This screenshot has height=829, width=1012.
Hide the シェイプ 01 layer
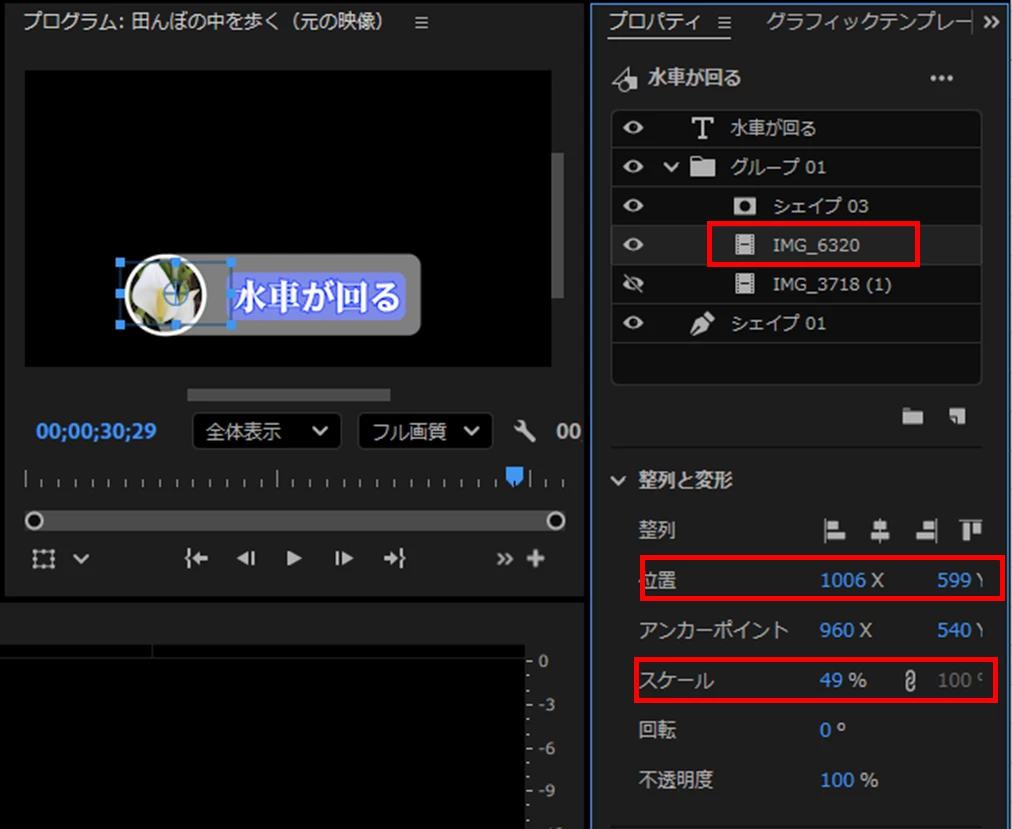(x=633, y=323)
